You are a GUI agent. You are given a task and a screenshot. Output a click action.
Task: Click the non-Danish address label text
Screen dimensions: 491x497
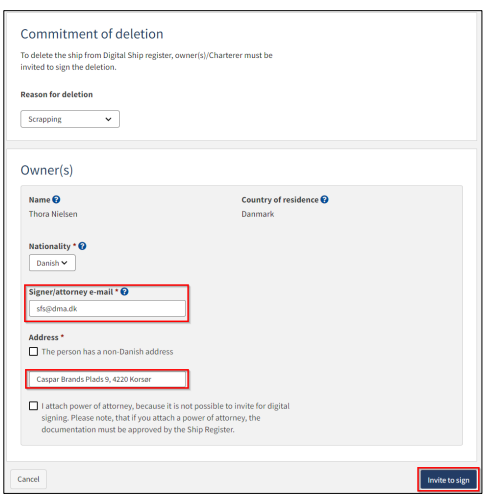click(107, 352)
